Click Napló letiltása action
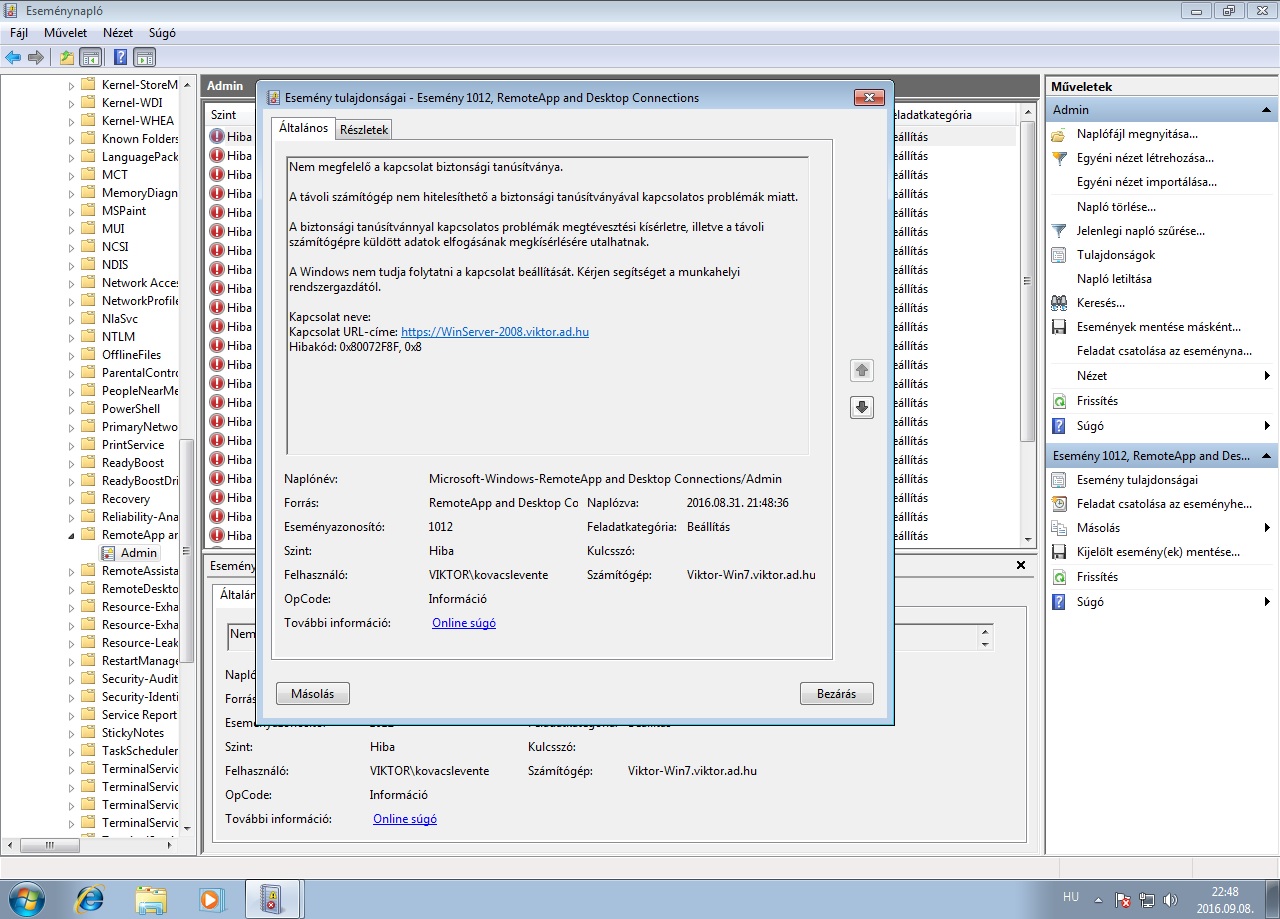Viewport: 1280px width, 919px height. (1114, 279)
